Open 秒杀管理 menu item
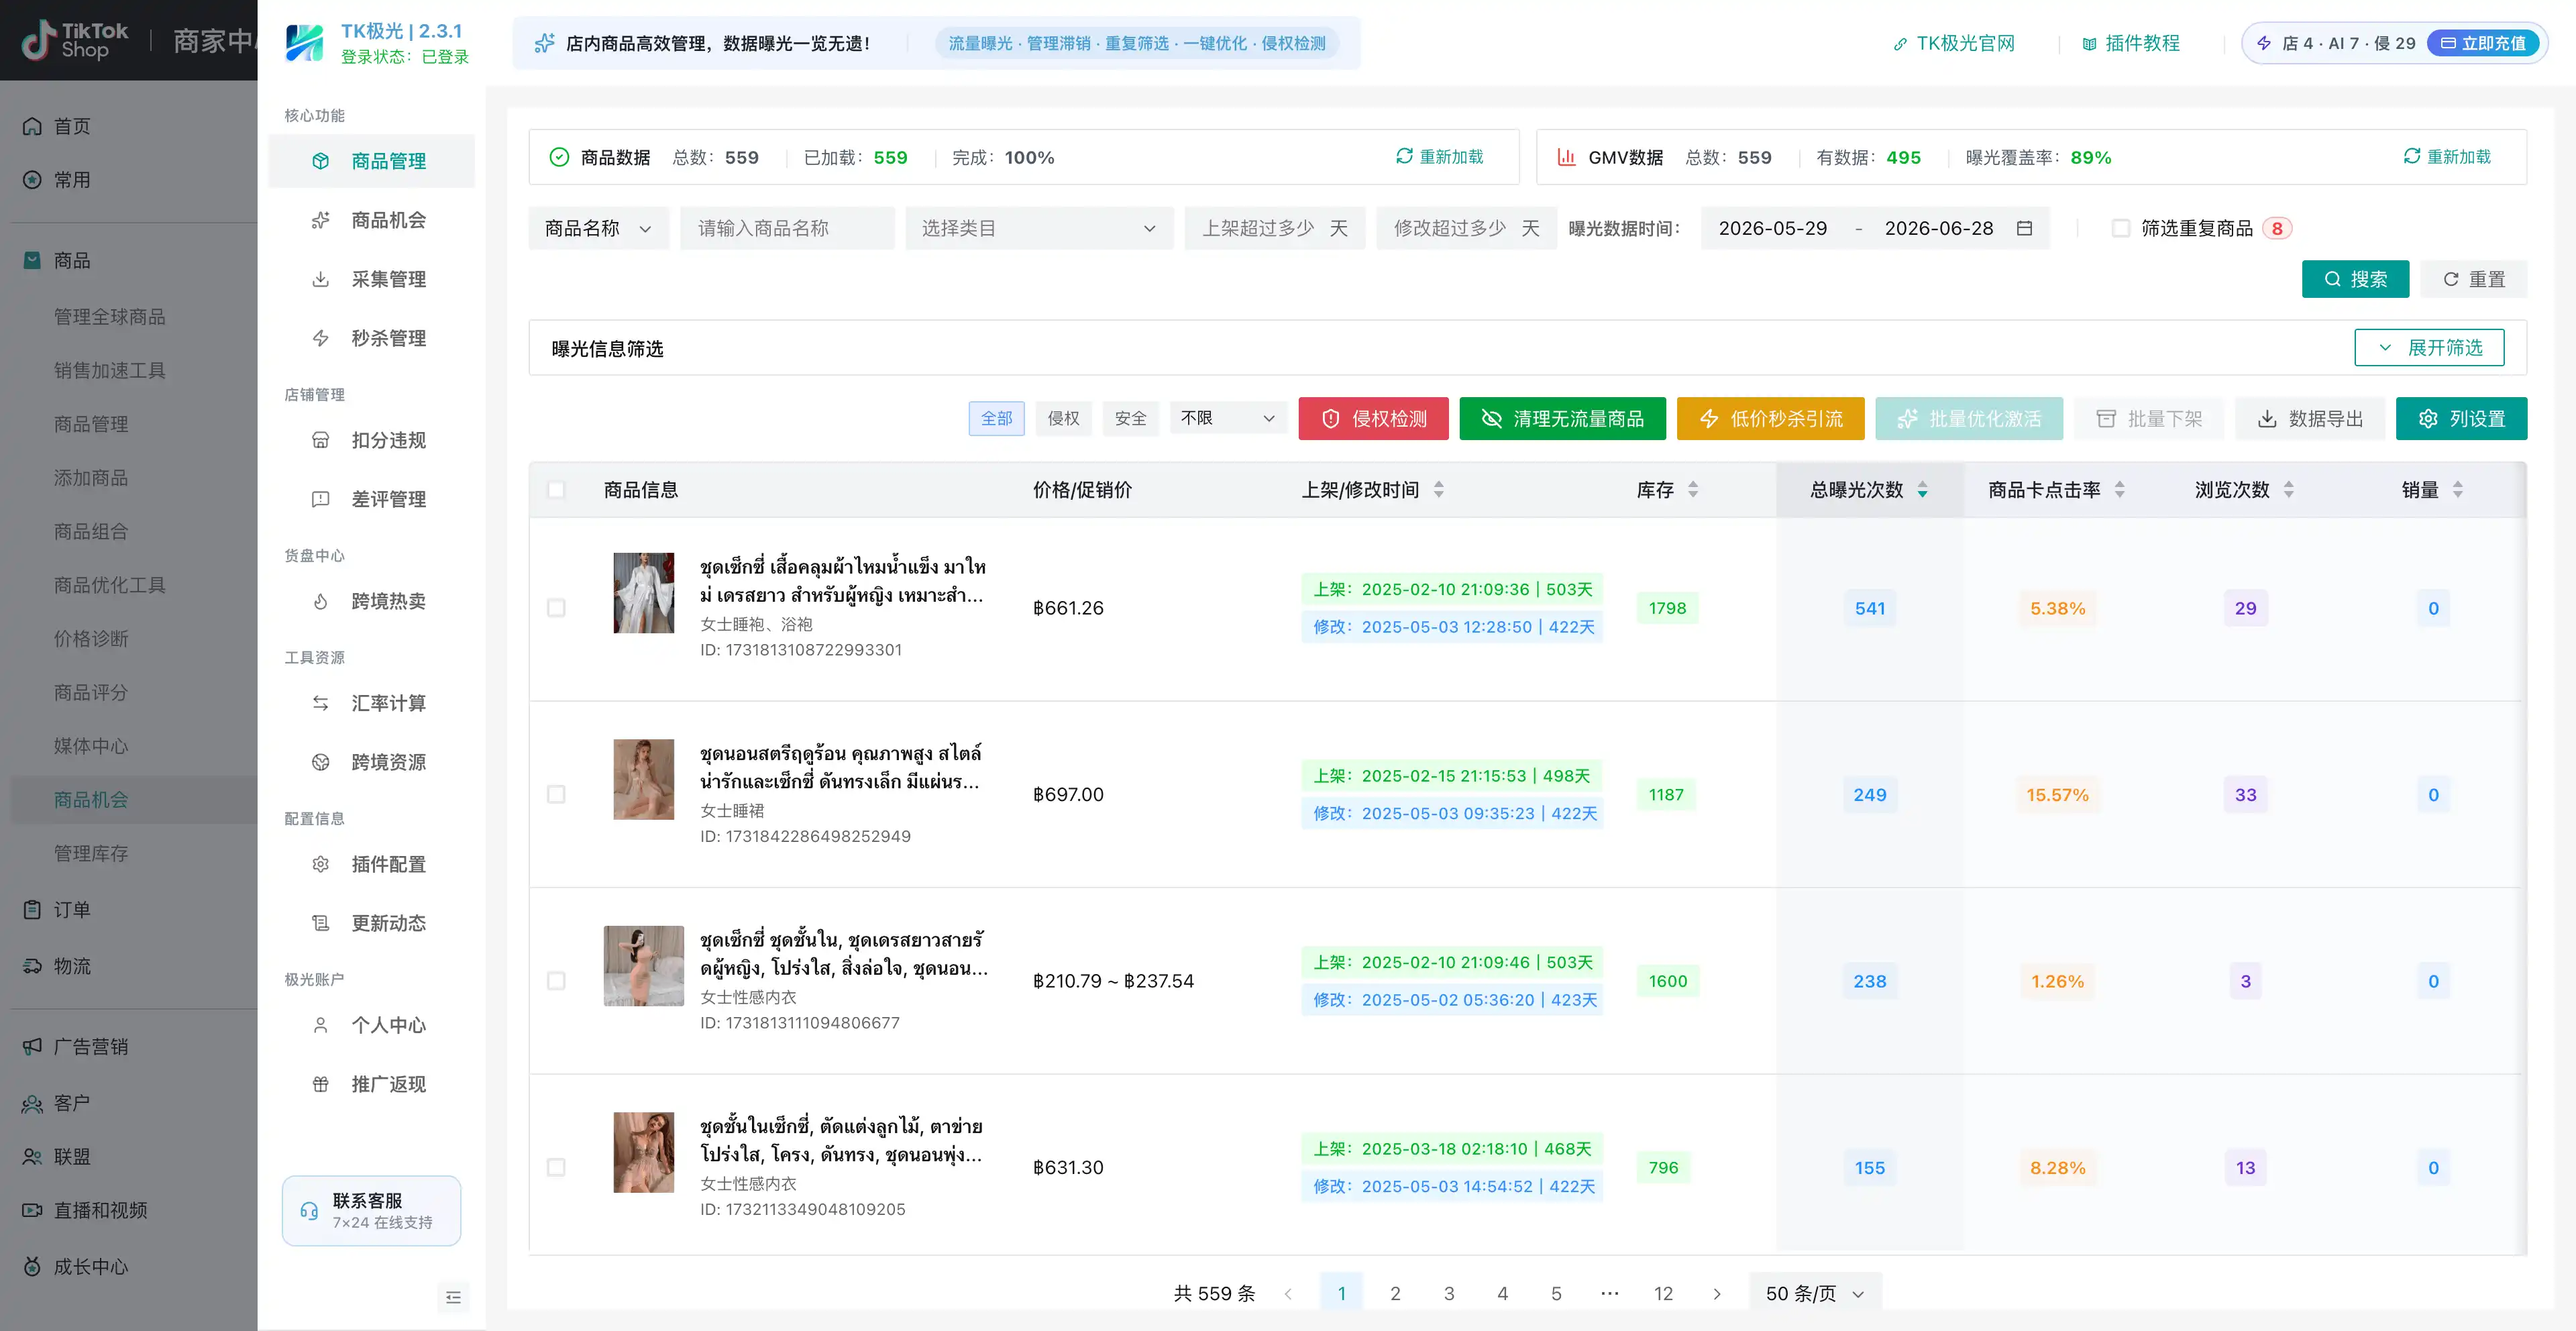The image size is (2576, 1331). coord(371,338)
